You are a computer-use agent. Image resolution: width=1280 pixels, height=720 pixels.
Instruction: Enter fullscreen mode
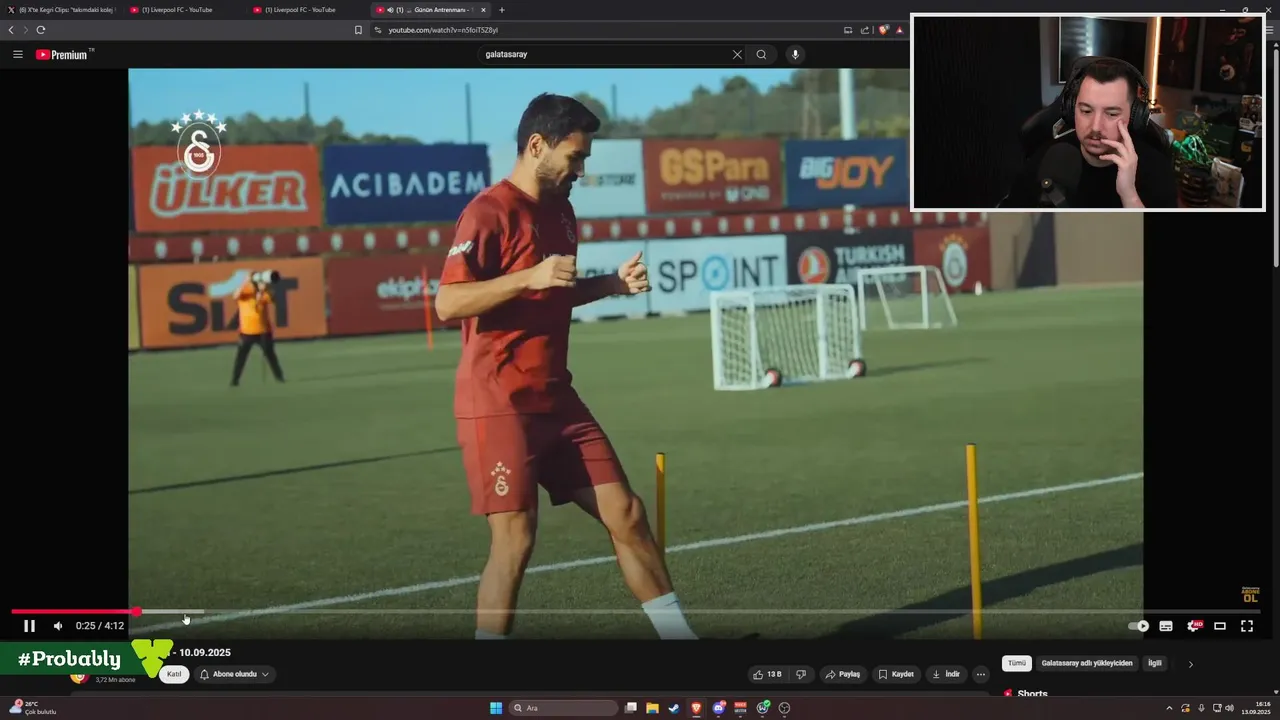click(x=1247, y=626)
